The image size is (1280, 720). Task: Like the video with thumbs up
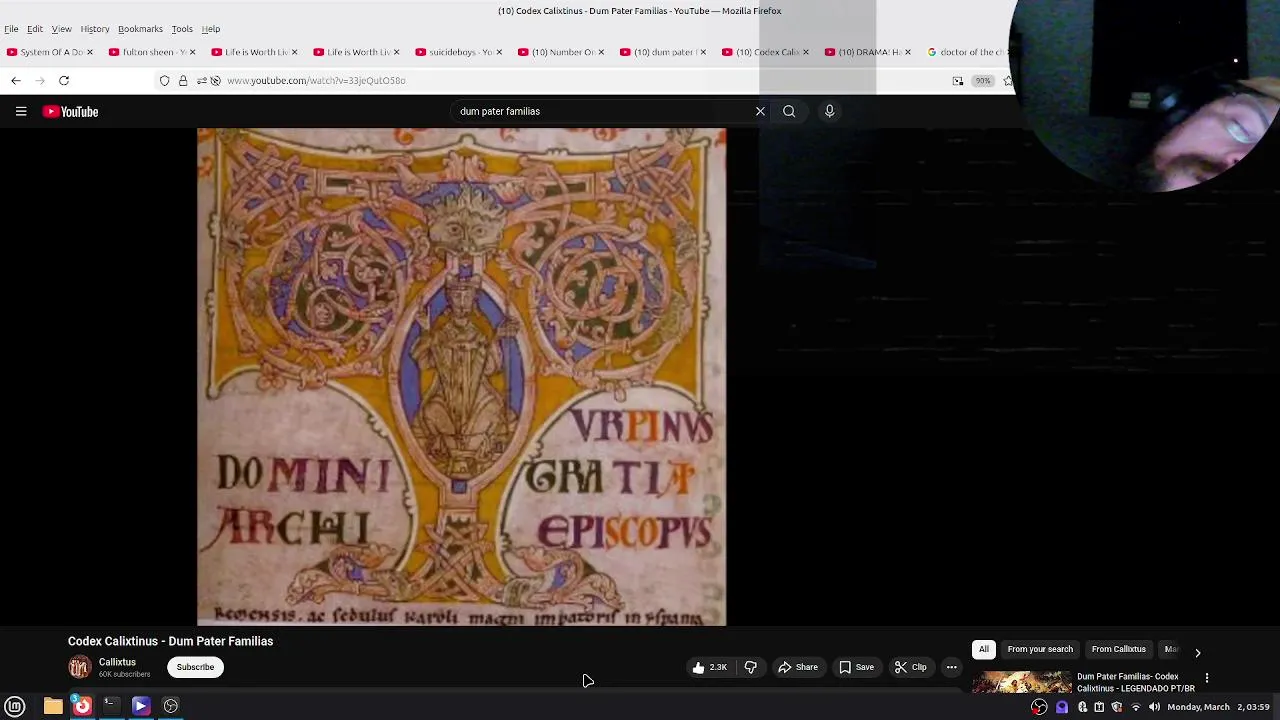pyautogui.click(x=710, y=667)
